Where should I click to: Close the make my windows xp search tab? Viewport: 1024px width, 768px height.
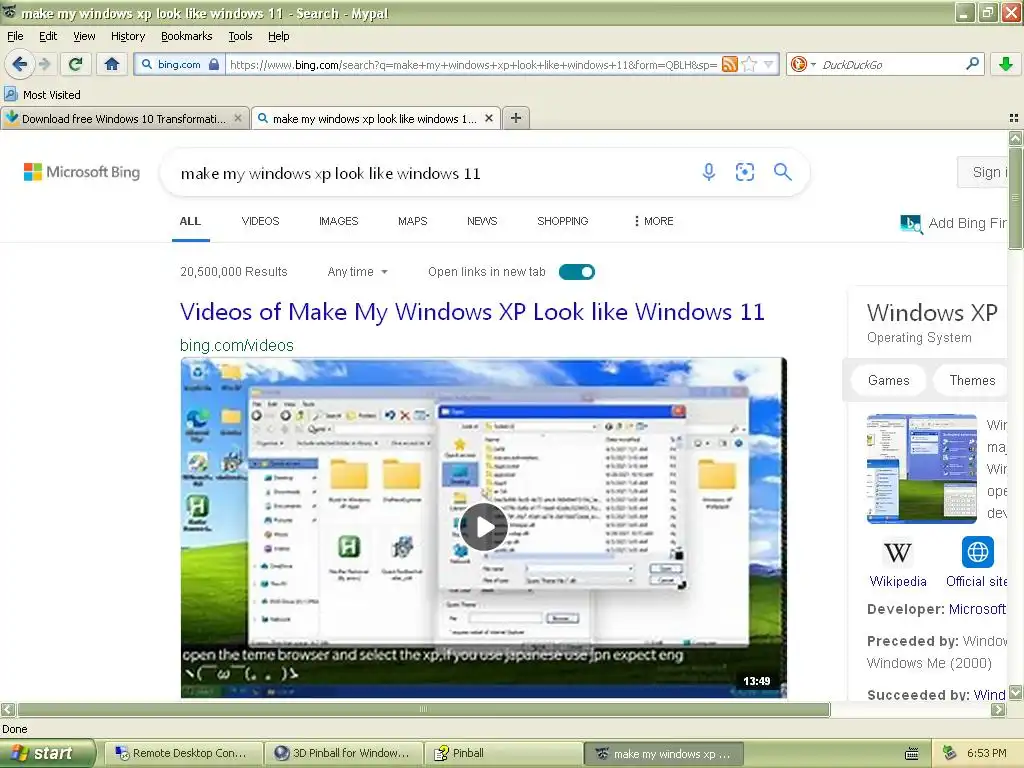point(488,118)
